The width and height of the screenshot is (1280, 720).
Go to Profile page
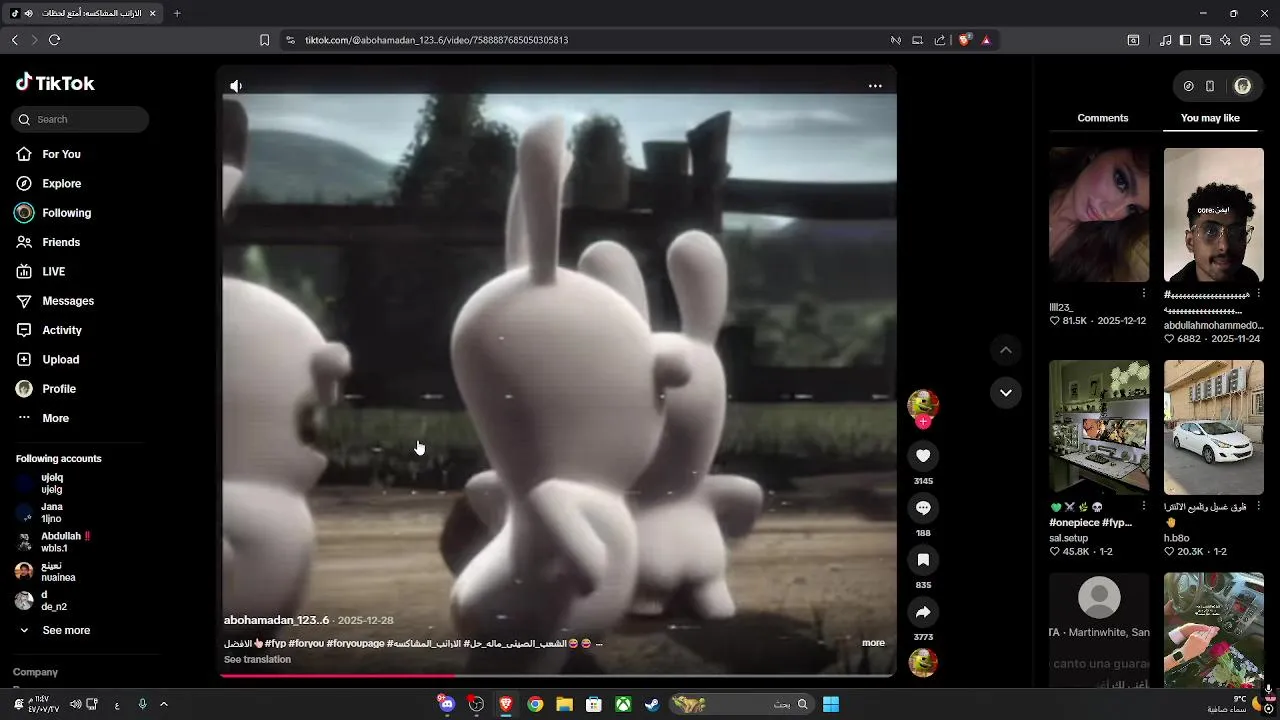[46, 389]
